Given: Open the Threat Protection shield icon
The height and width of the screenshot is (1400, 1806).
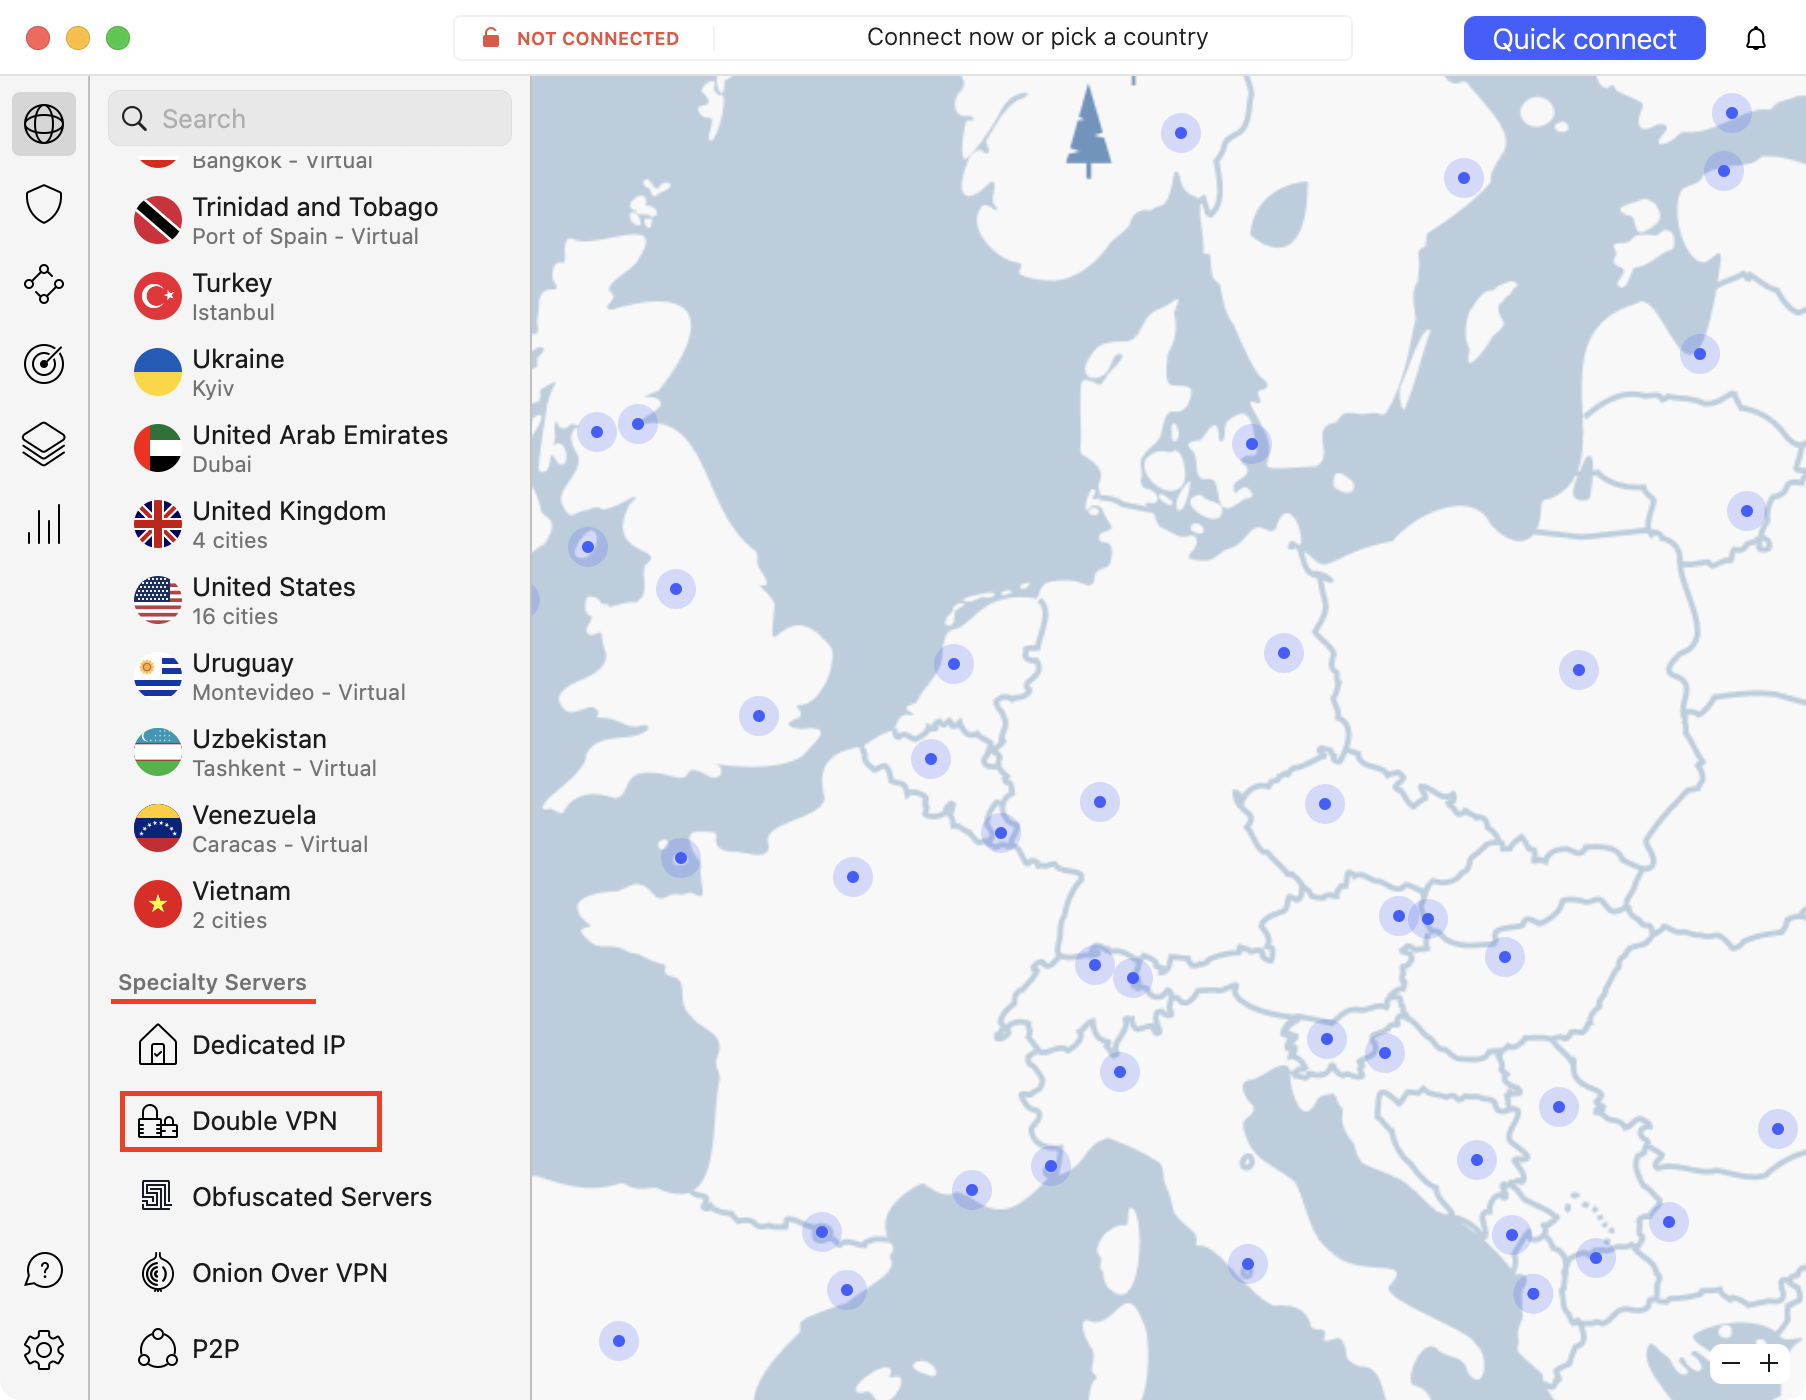Looking at the screenshot, I should pyautogui.click(x=44, y=204).
